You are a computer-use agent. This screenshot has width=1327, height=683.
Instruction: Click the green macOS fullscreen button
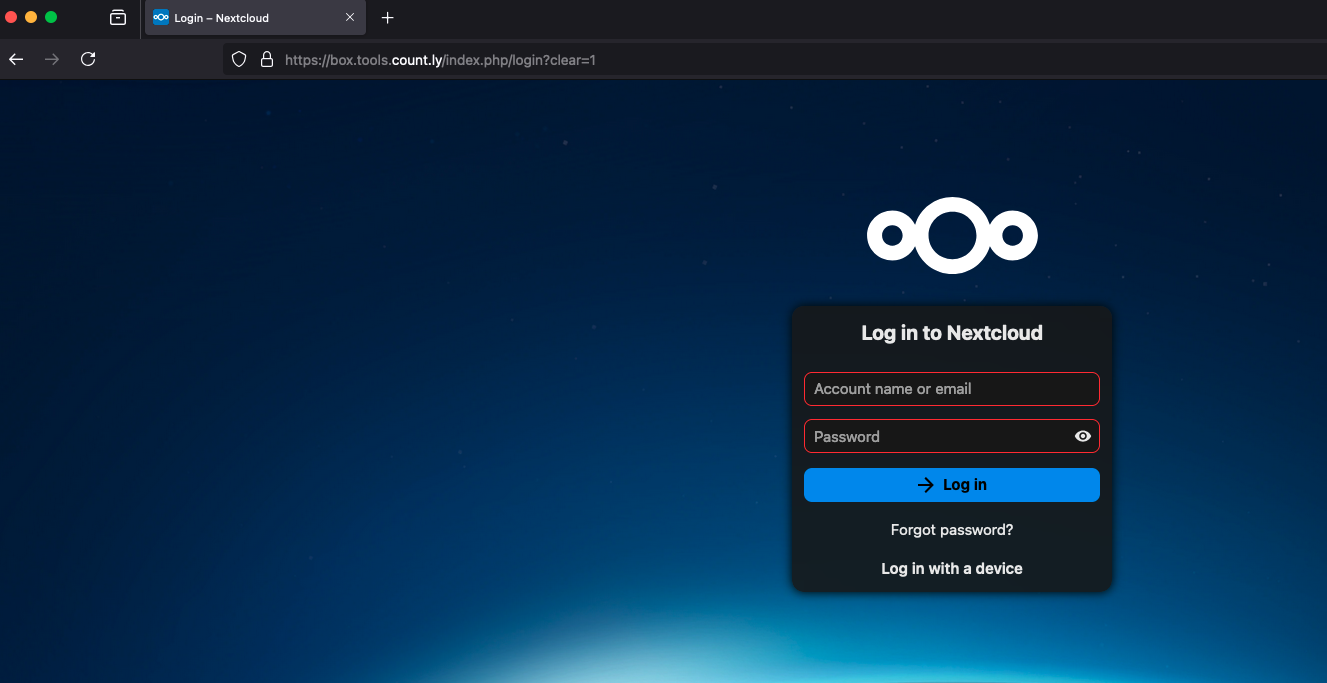(51, 17)
